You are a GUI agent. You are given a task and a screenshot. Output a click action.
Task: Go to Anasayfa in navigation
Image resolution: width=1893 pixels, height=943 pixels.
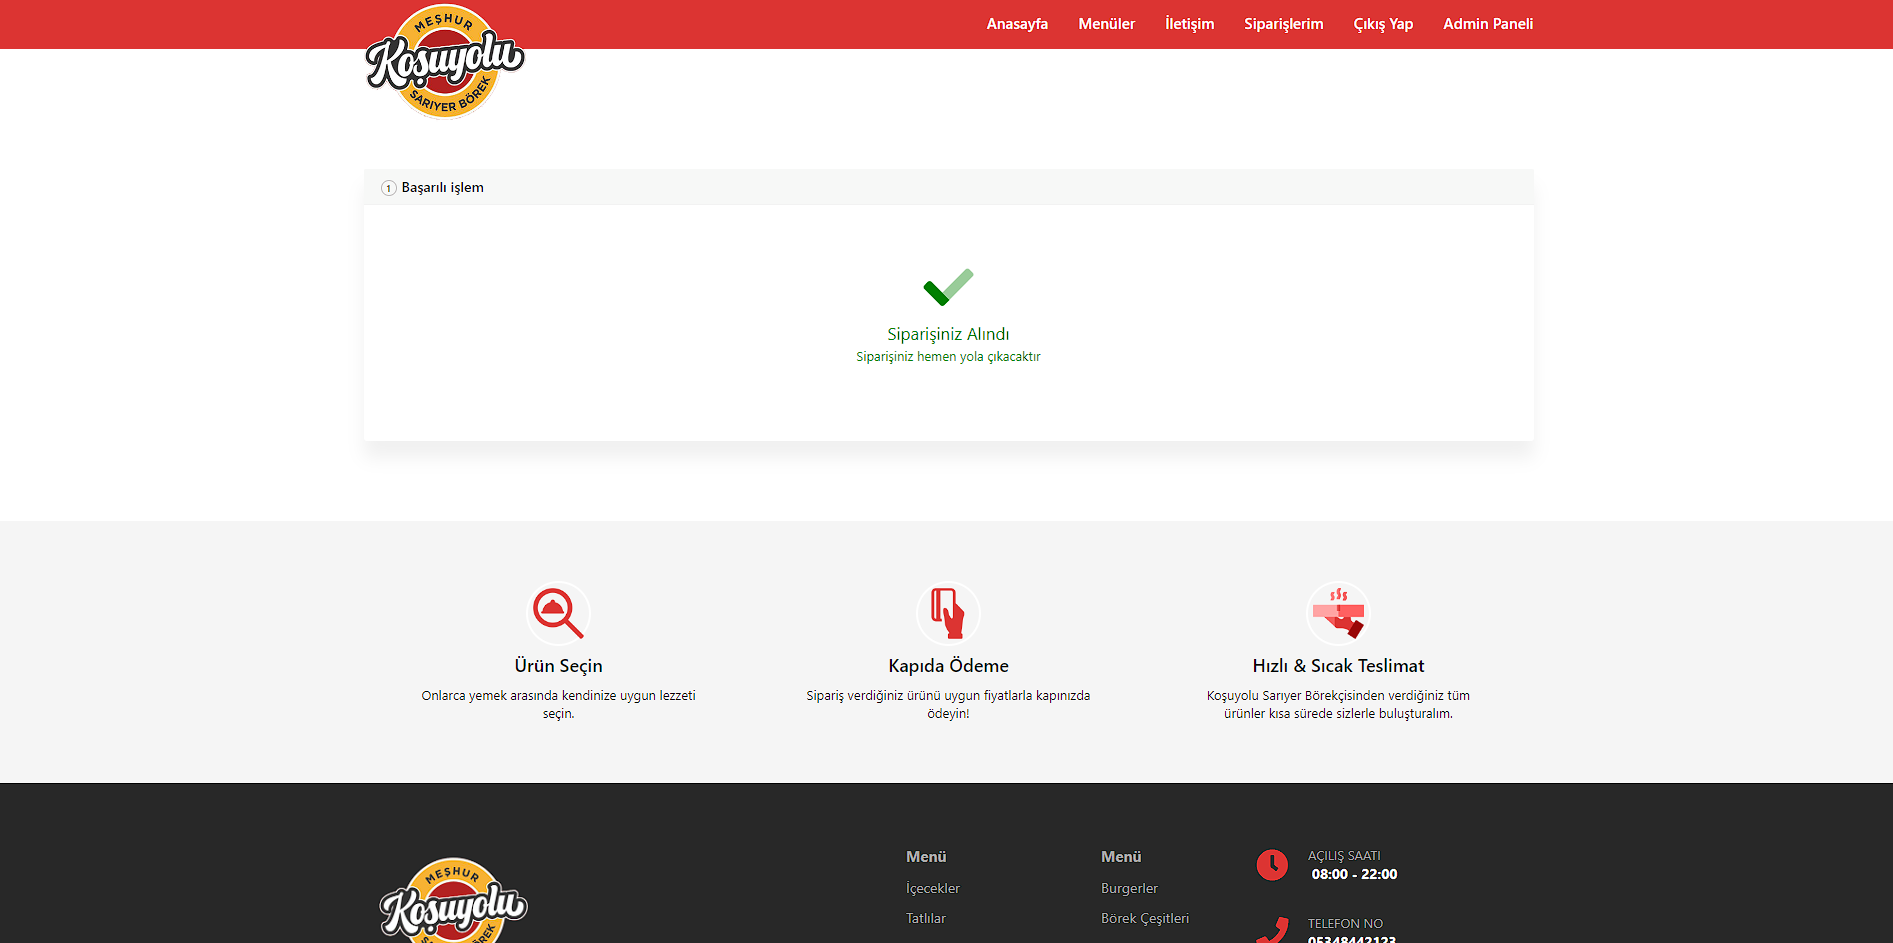tap(1017, 24)
